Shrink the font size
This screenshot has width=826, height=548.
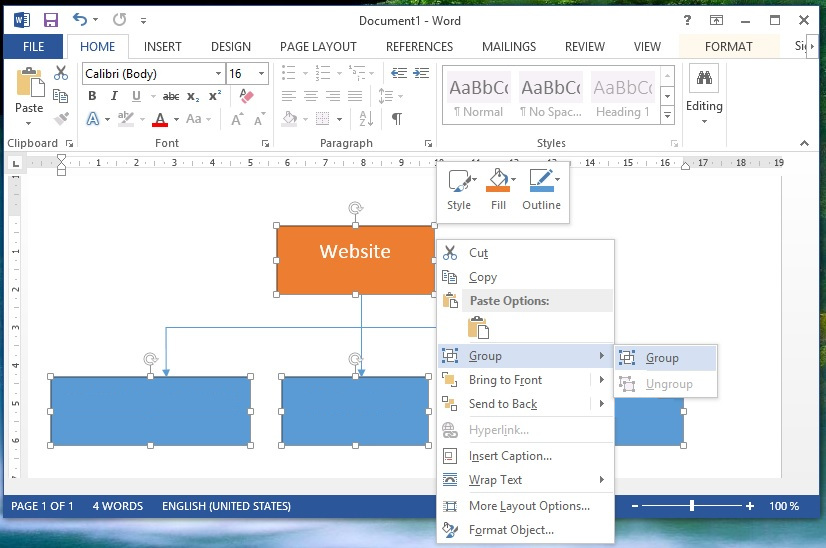pos(259,119)
